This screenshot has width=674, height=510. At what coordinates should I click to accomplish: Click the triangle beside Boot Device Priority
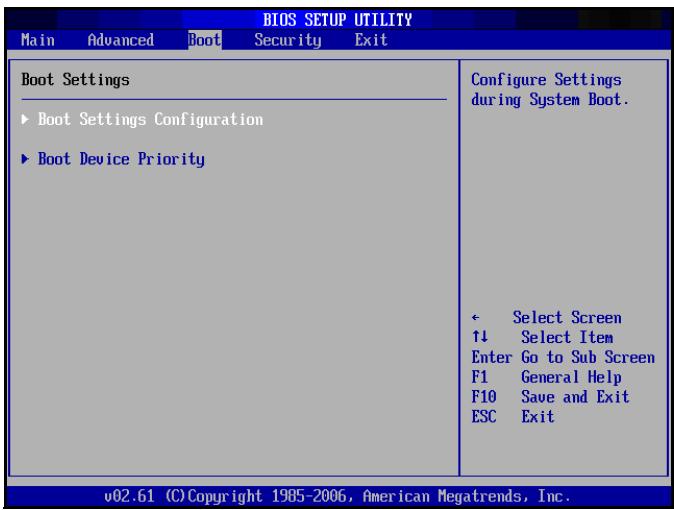25,159
